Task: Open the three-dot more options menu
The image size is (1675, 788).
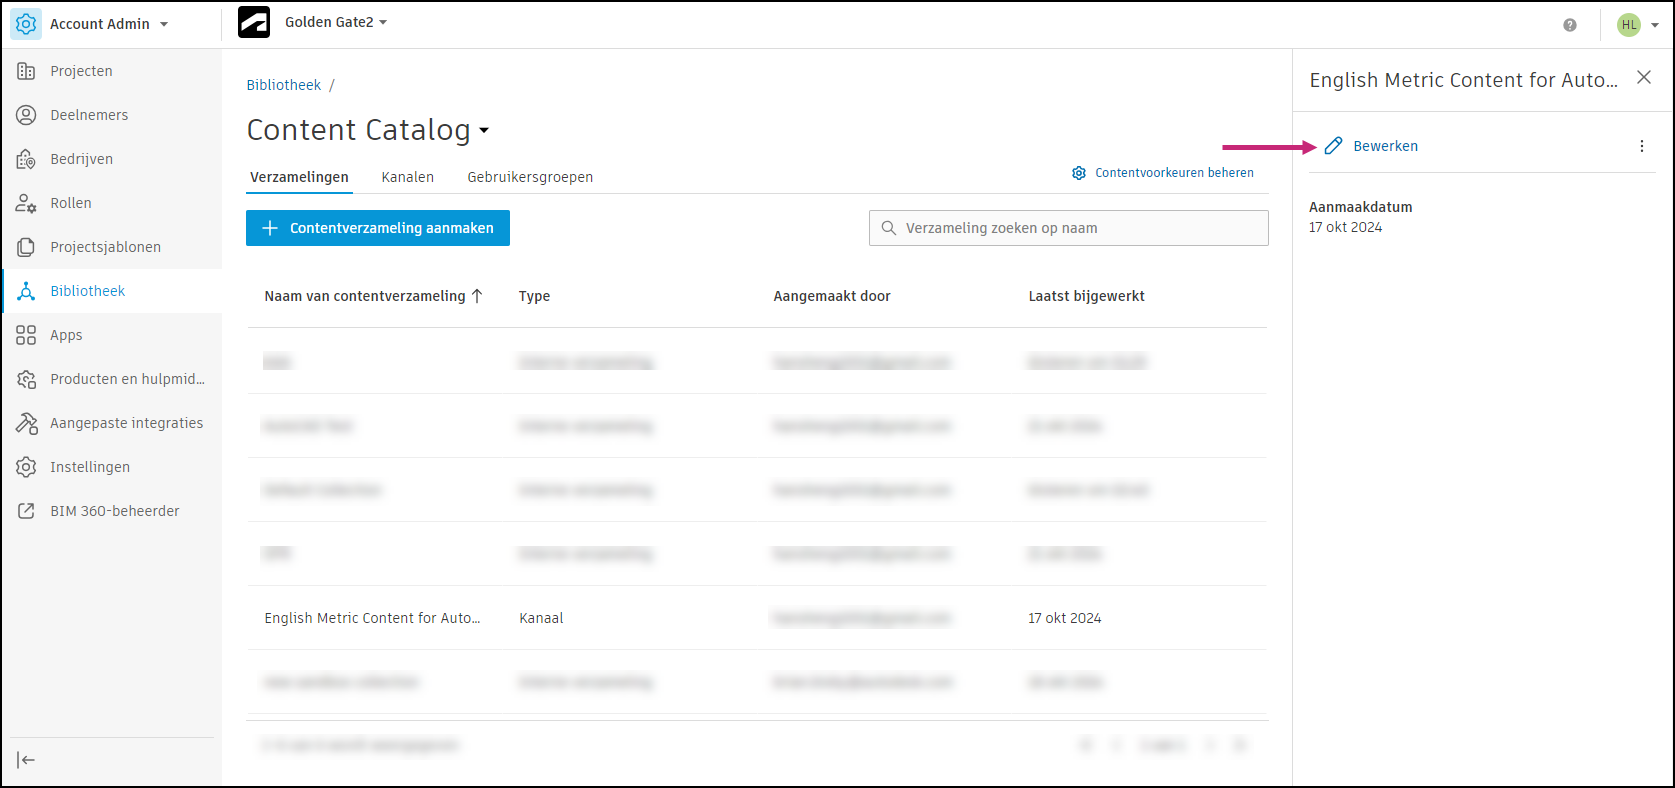Action: pyautogui.click(x=1642, y=146)
